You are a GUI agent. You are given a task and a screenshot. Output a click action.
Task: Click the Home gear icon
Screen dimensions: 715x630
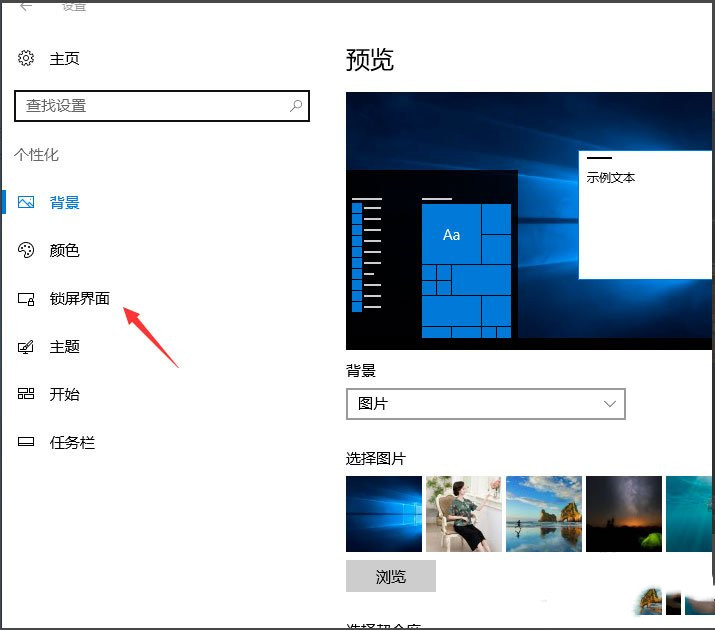click(26, 58)
